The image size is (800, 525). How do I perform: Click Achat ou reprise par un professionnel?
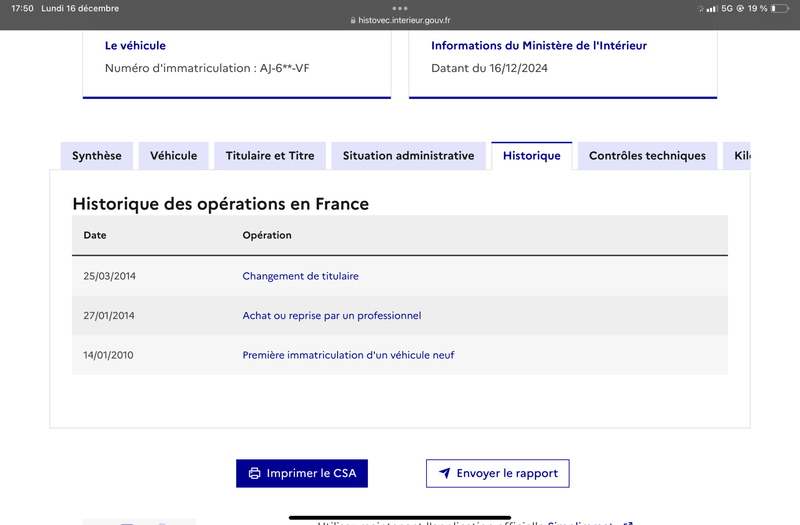332,316
